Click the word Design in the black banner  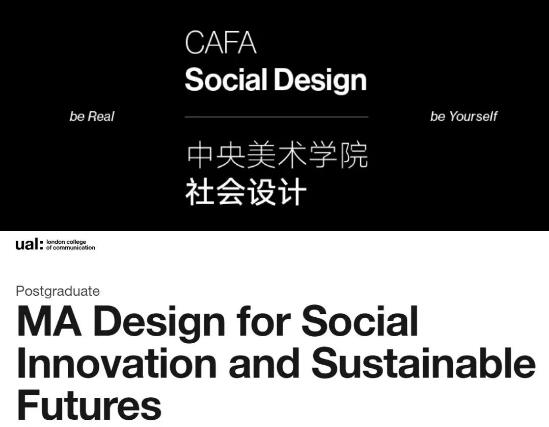pos(320,81)
